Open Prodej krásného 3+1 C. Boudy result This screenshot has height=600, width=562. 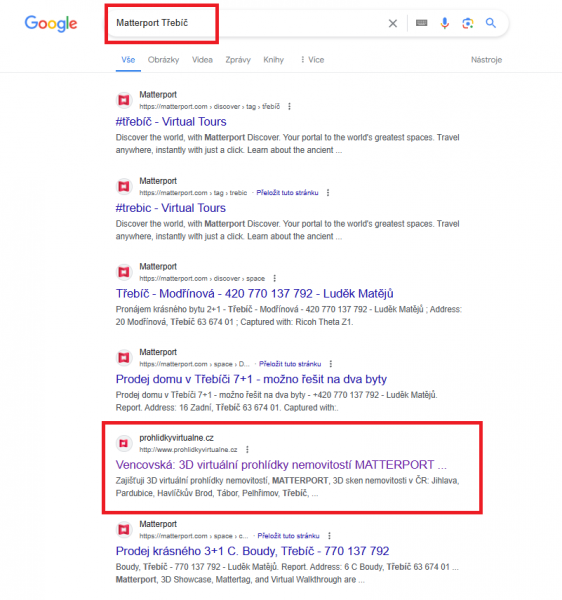pyautogui.click(x=252, y=551)
